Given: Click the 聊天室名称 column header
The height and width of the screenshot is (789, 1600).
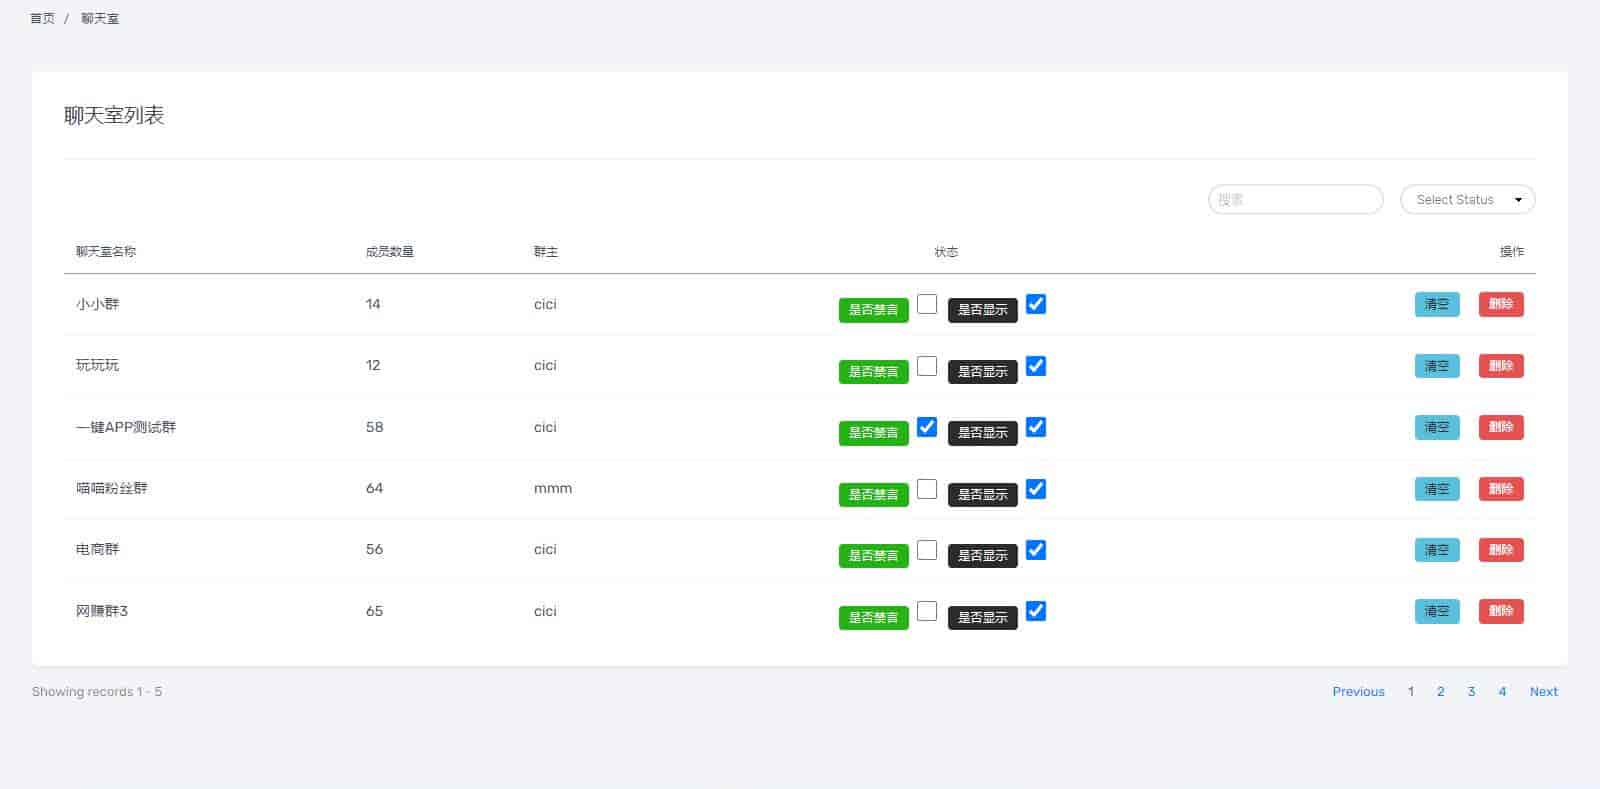Looking at the screenshot, I should (x=106, y=252).
